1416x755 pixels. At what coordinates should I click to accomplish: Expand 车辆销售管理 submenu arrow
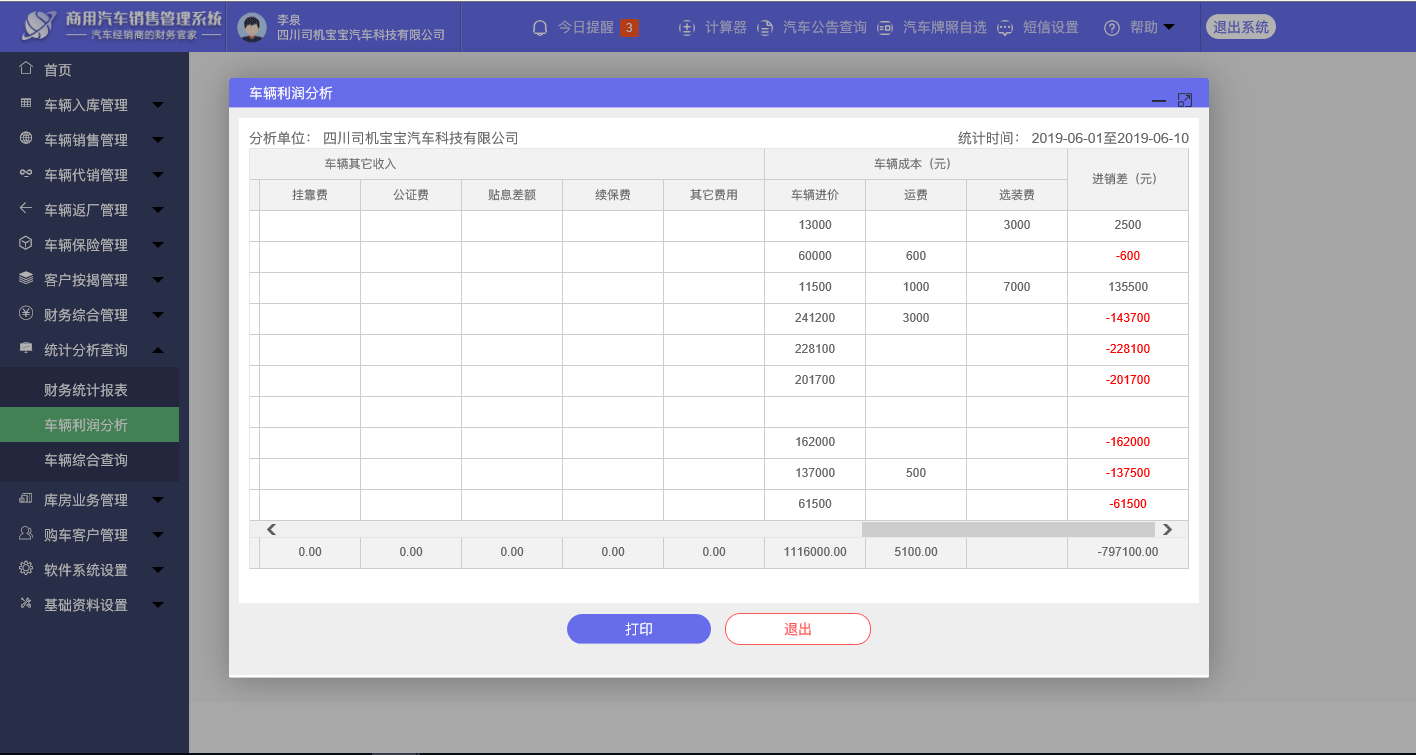click(158, 140)
